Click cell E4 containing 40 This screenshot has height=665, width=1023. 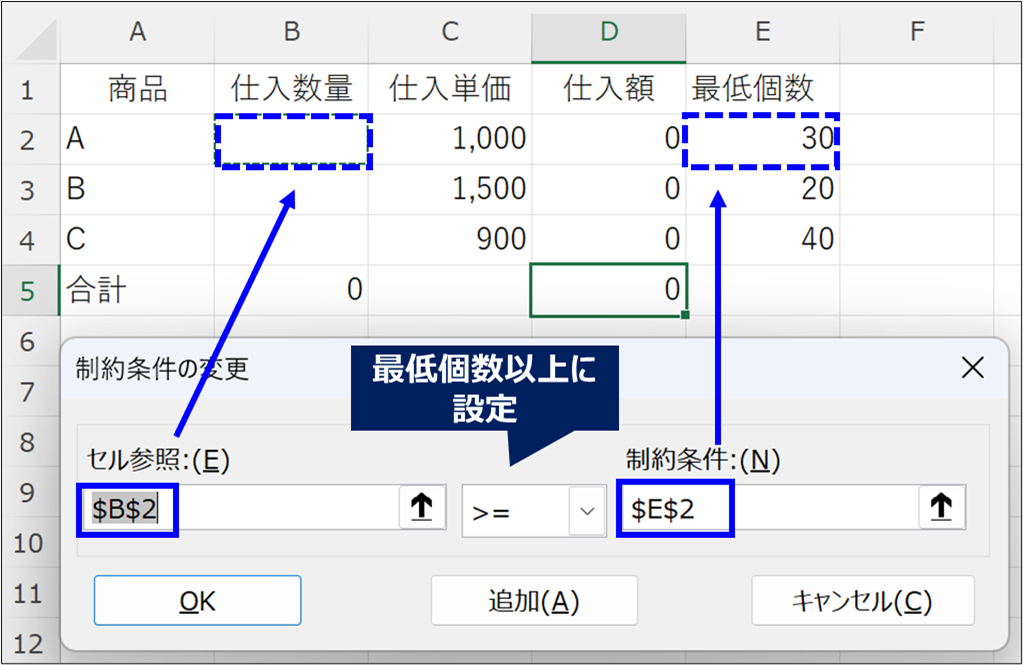tap(762, 240)
